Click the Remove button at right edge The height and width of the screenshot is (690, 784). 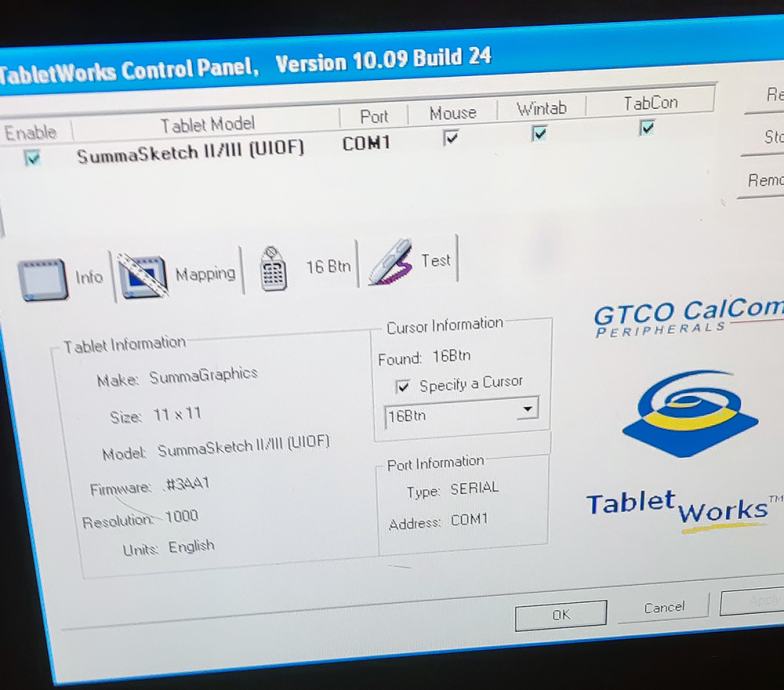click(x=762, y=180)
